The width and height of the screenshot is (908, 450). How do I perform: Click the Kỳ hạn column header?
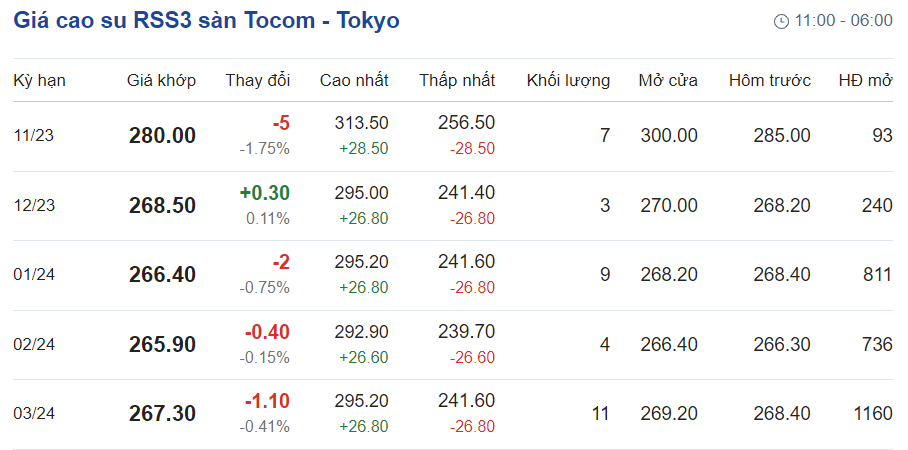[x=39, y=80]
